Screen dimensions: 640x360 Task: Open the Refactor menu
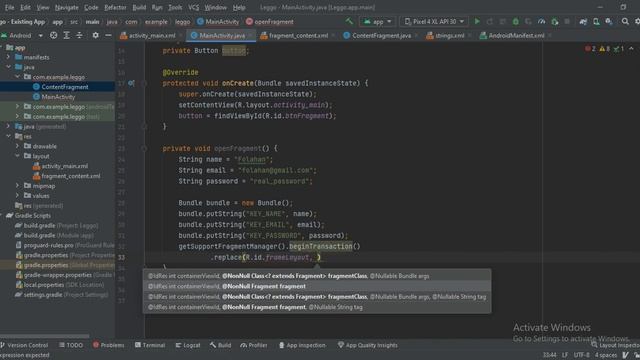(x=115, y=7)
